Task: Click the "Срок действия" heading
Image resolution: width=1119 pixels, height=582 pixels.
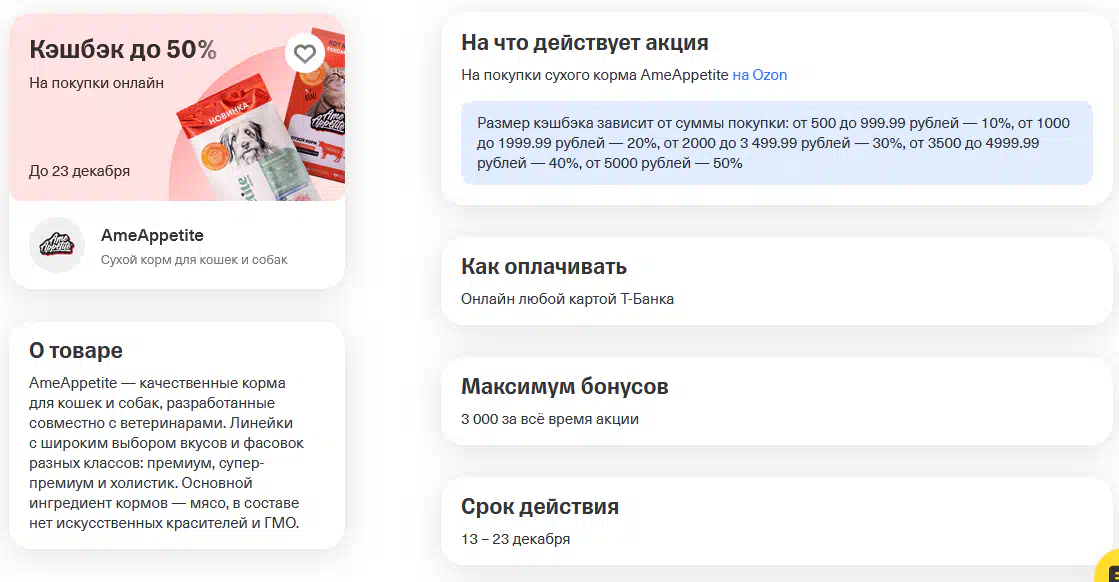Action: pyautogui.click(x=540, y=506)
